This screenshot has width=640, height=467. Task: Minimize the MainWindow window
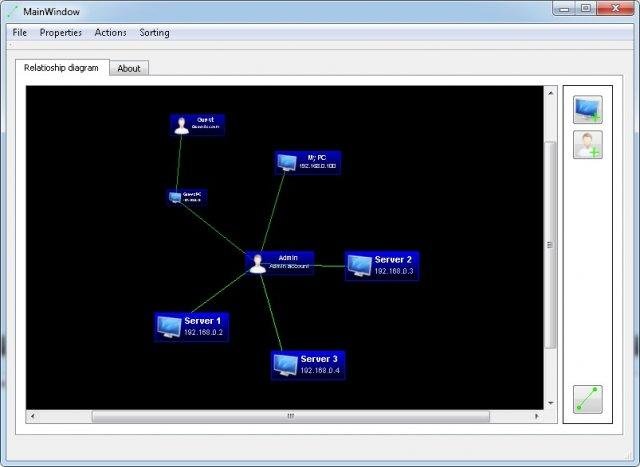564,8
